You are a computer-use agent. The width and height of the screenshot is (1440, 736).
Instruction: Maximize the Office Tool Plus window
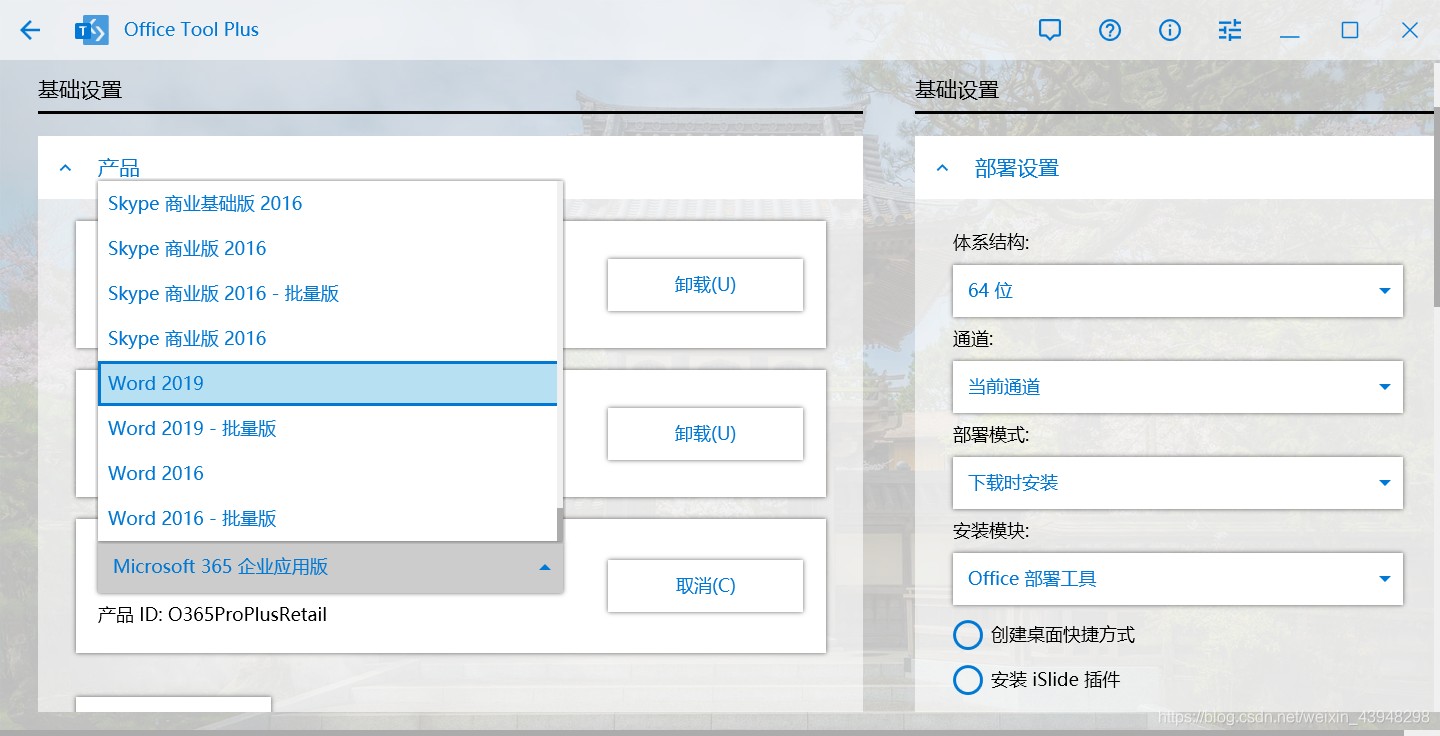coord(1349,30)
